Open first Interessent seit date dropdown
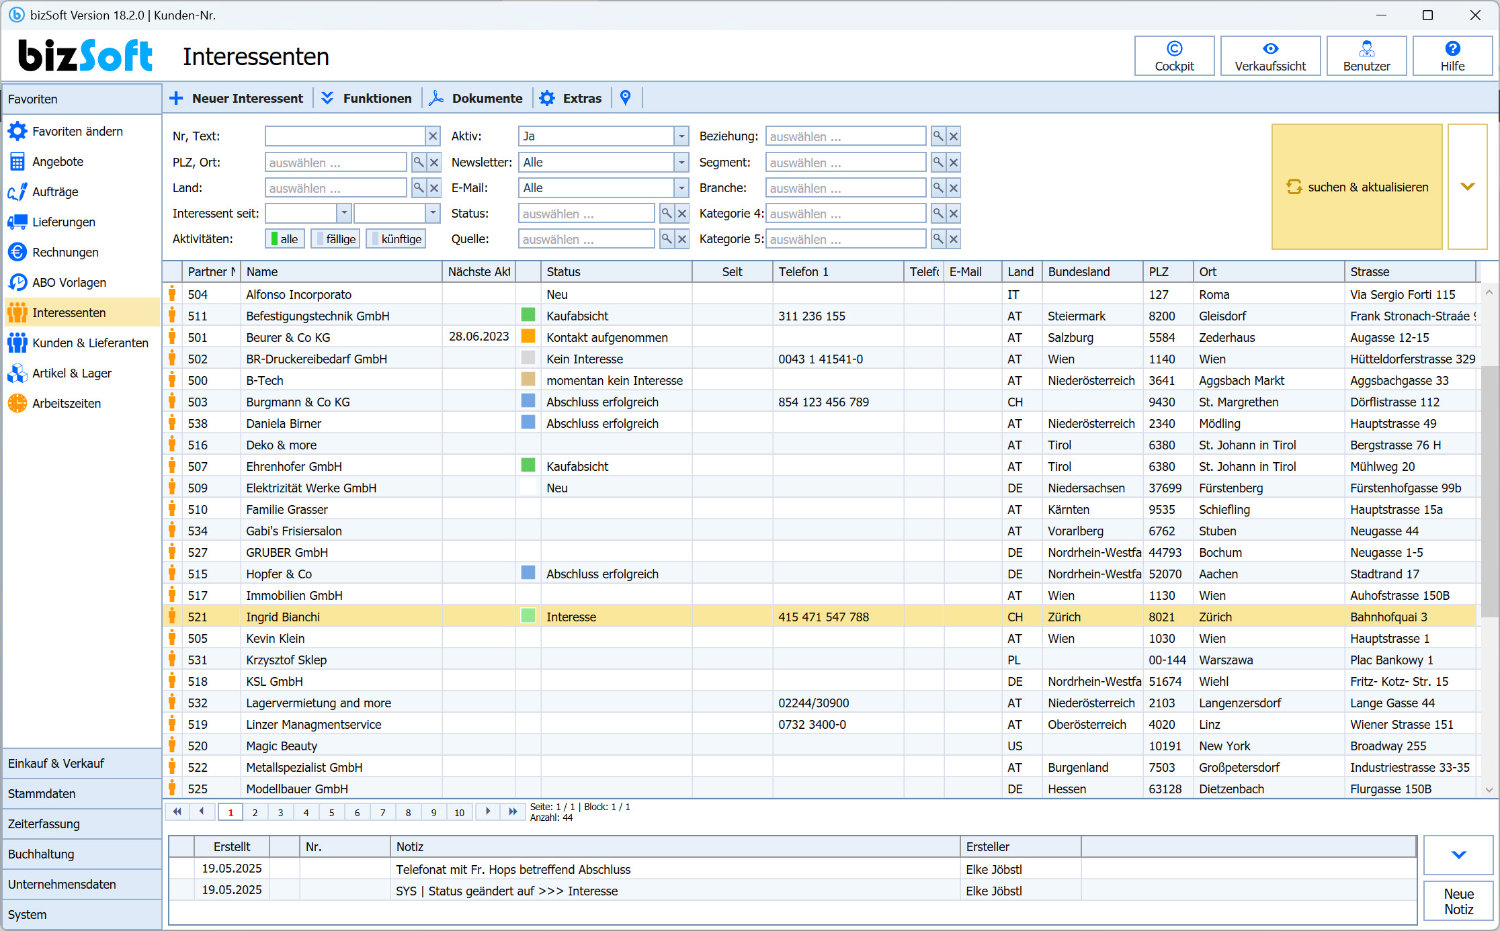Image resolution: width=1500 pixels, height=931 pixels. 343,213
